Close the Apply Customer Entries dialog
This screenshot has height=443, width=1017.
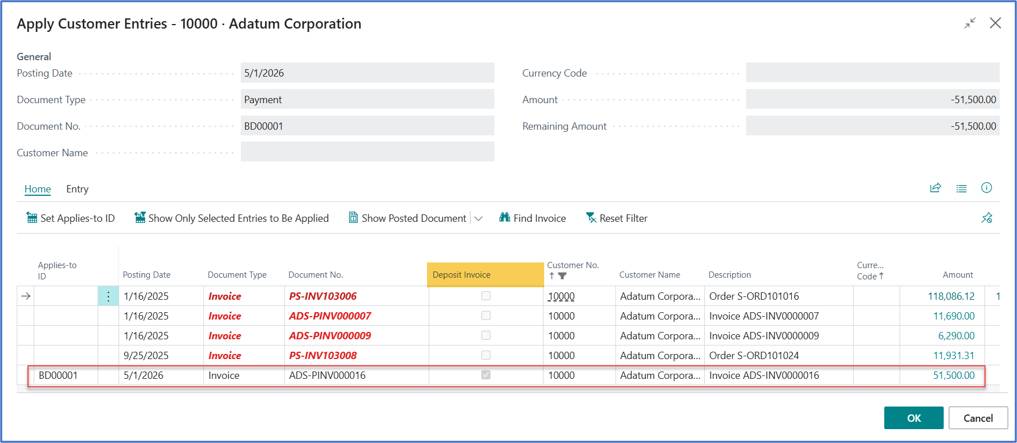point(995,23)
